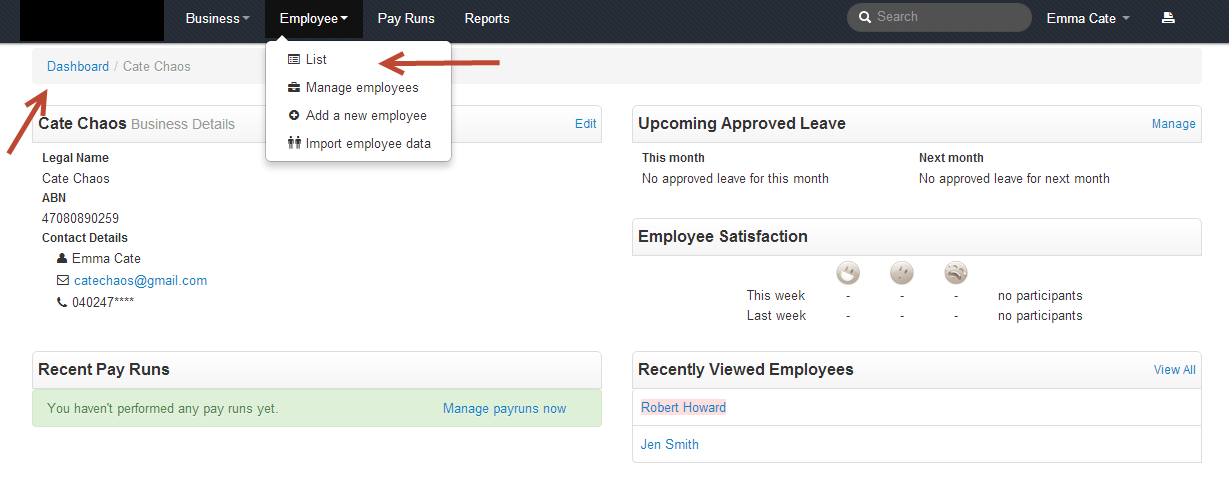View All recently viewed employees
This screenshot has height=504, width=1229.
tap(1174, 369)
